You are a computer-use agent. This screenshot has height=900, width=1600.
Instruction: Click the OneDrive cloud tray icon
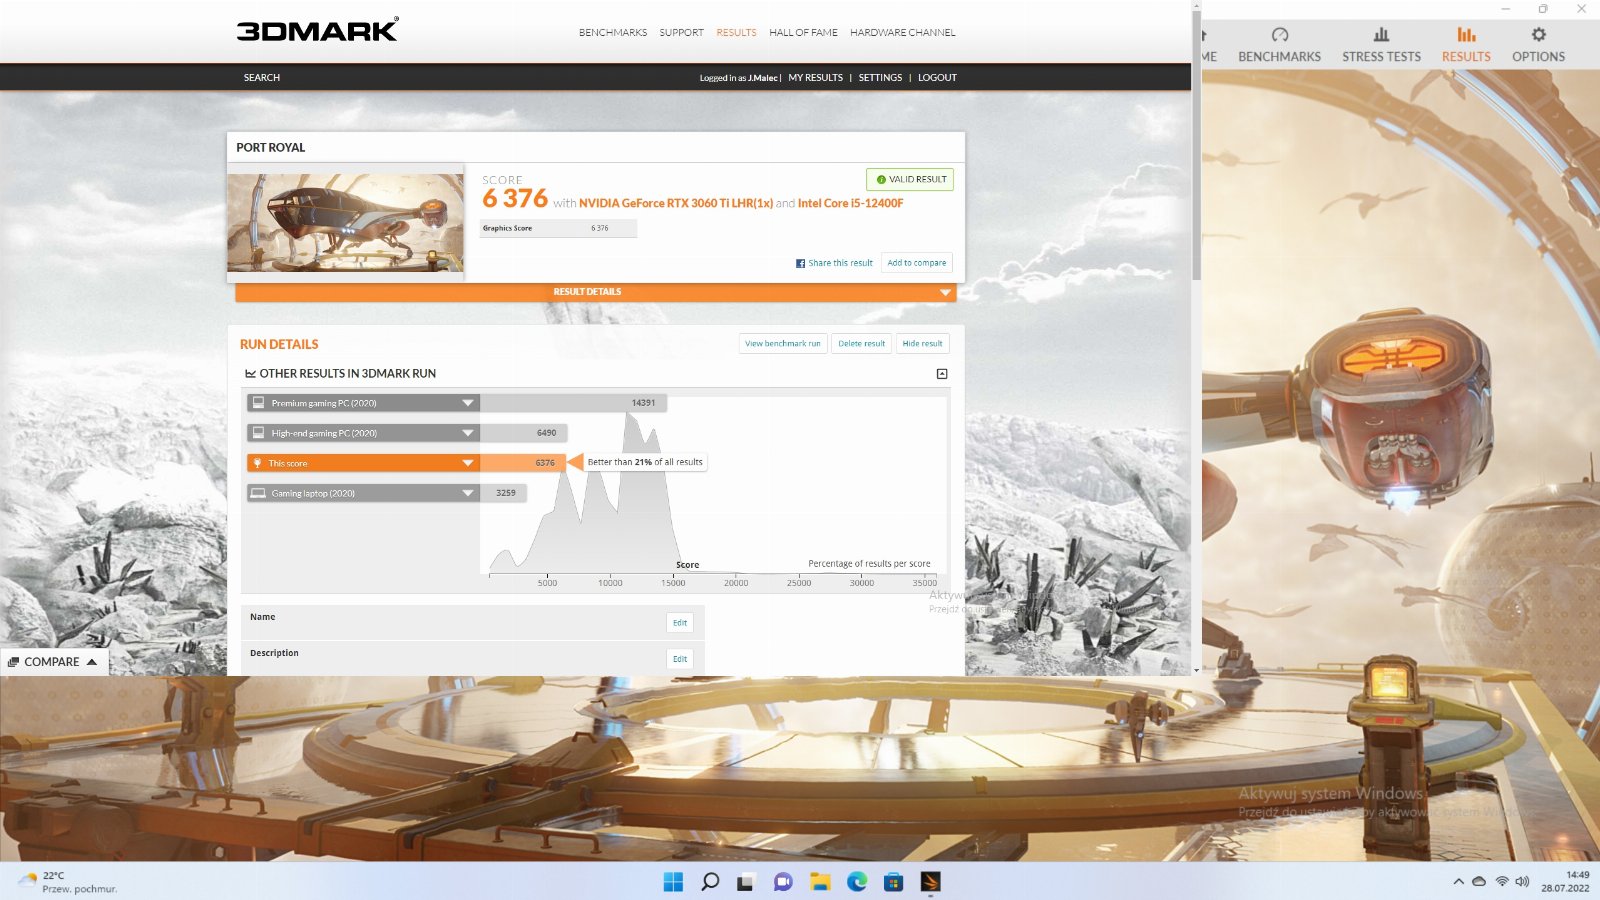(1479, 881)
